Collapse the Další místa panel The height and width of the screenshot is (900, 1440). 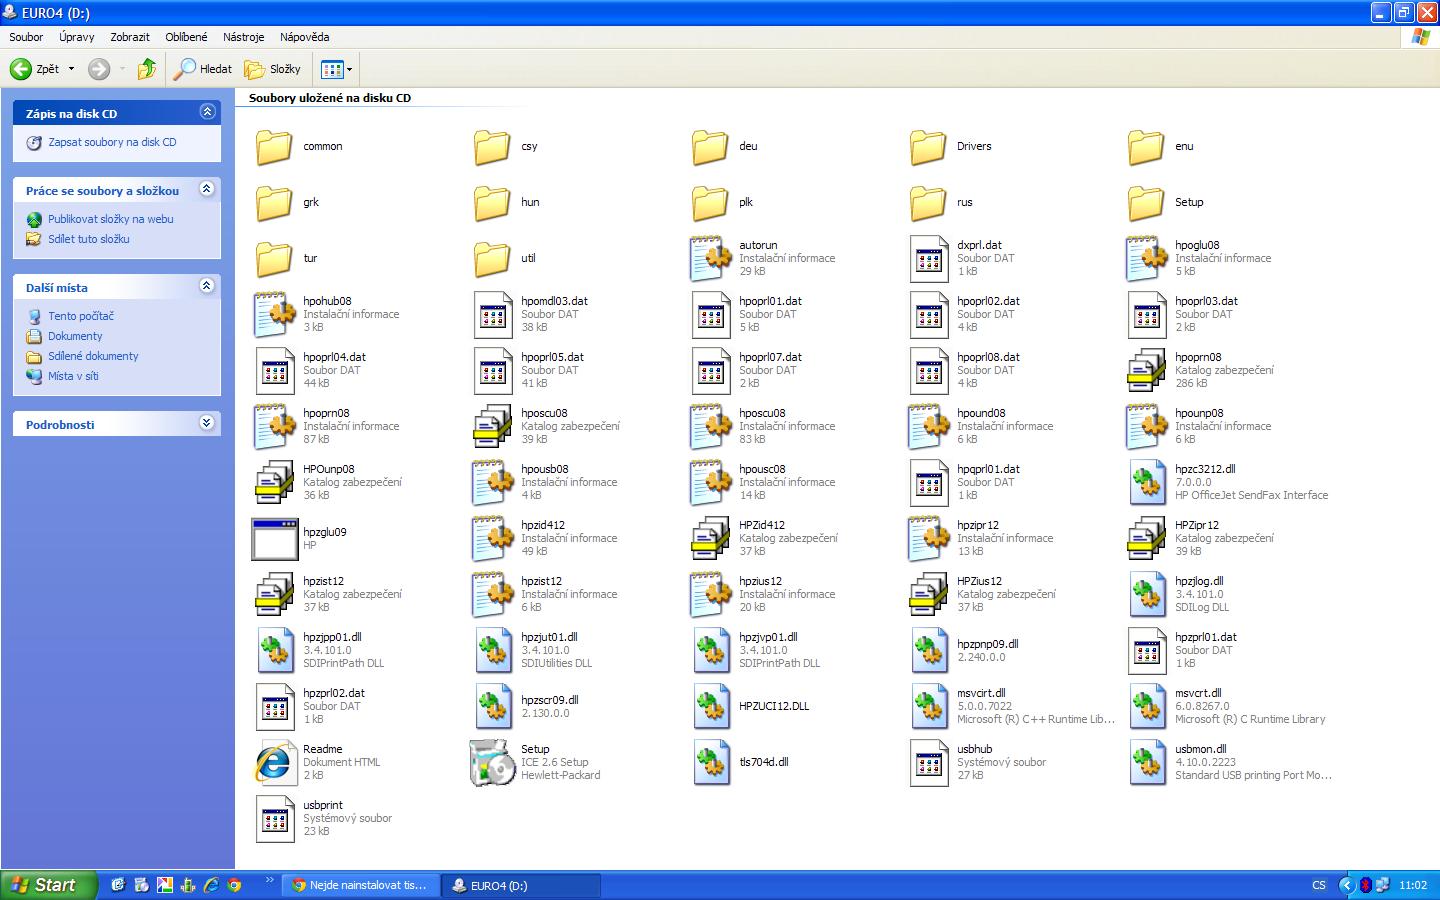pyautogui.click(x=207, y=286)
